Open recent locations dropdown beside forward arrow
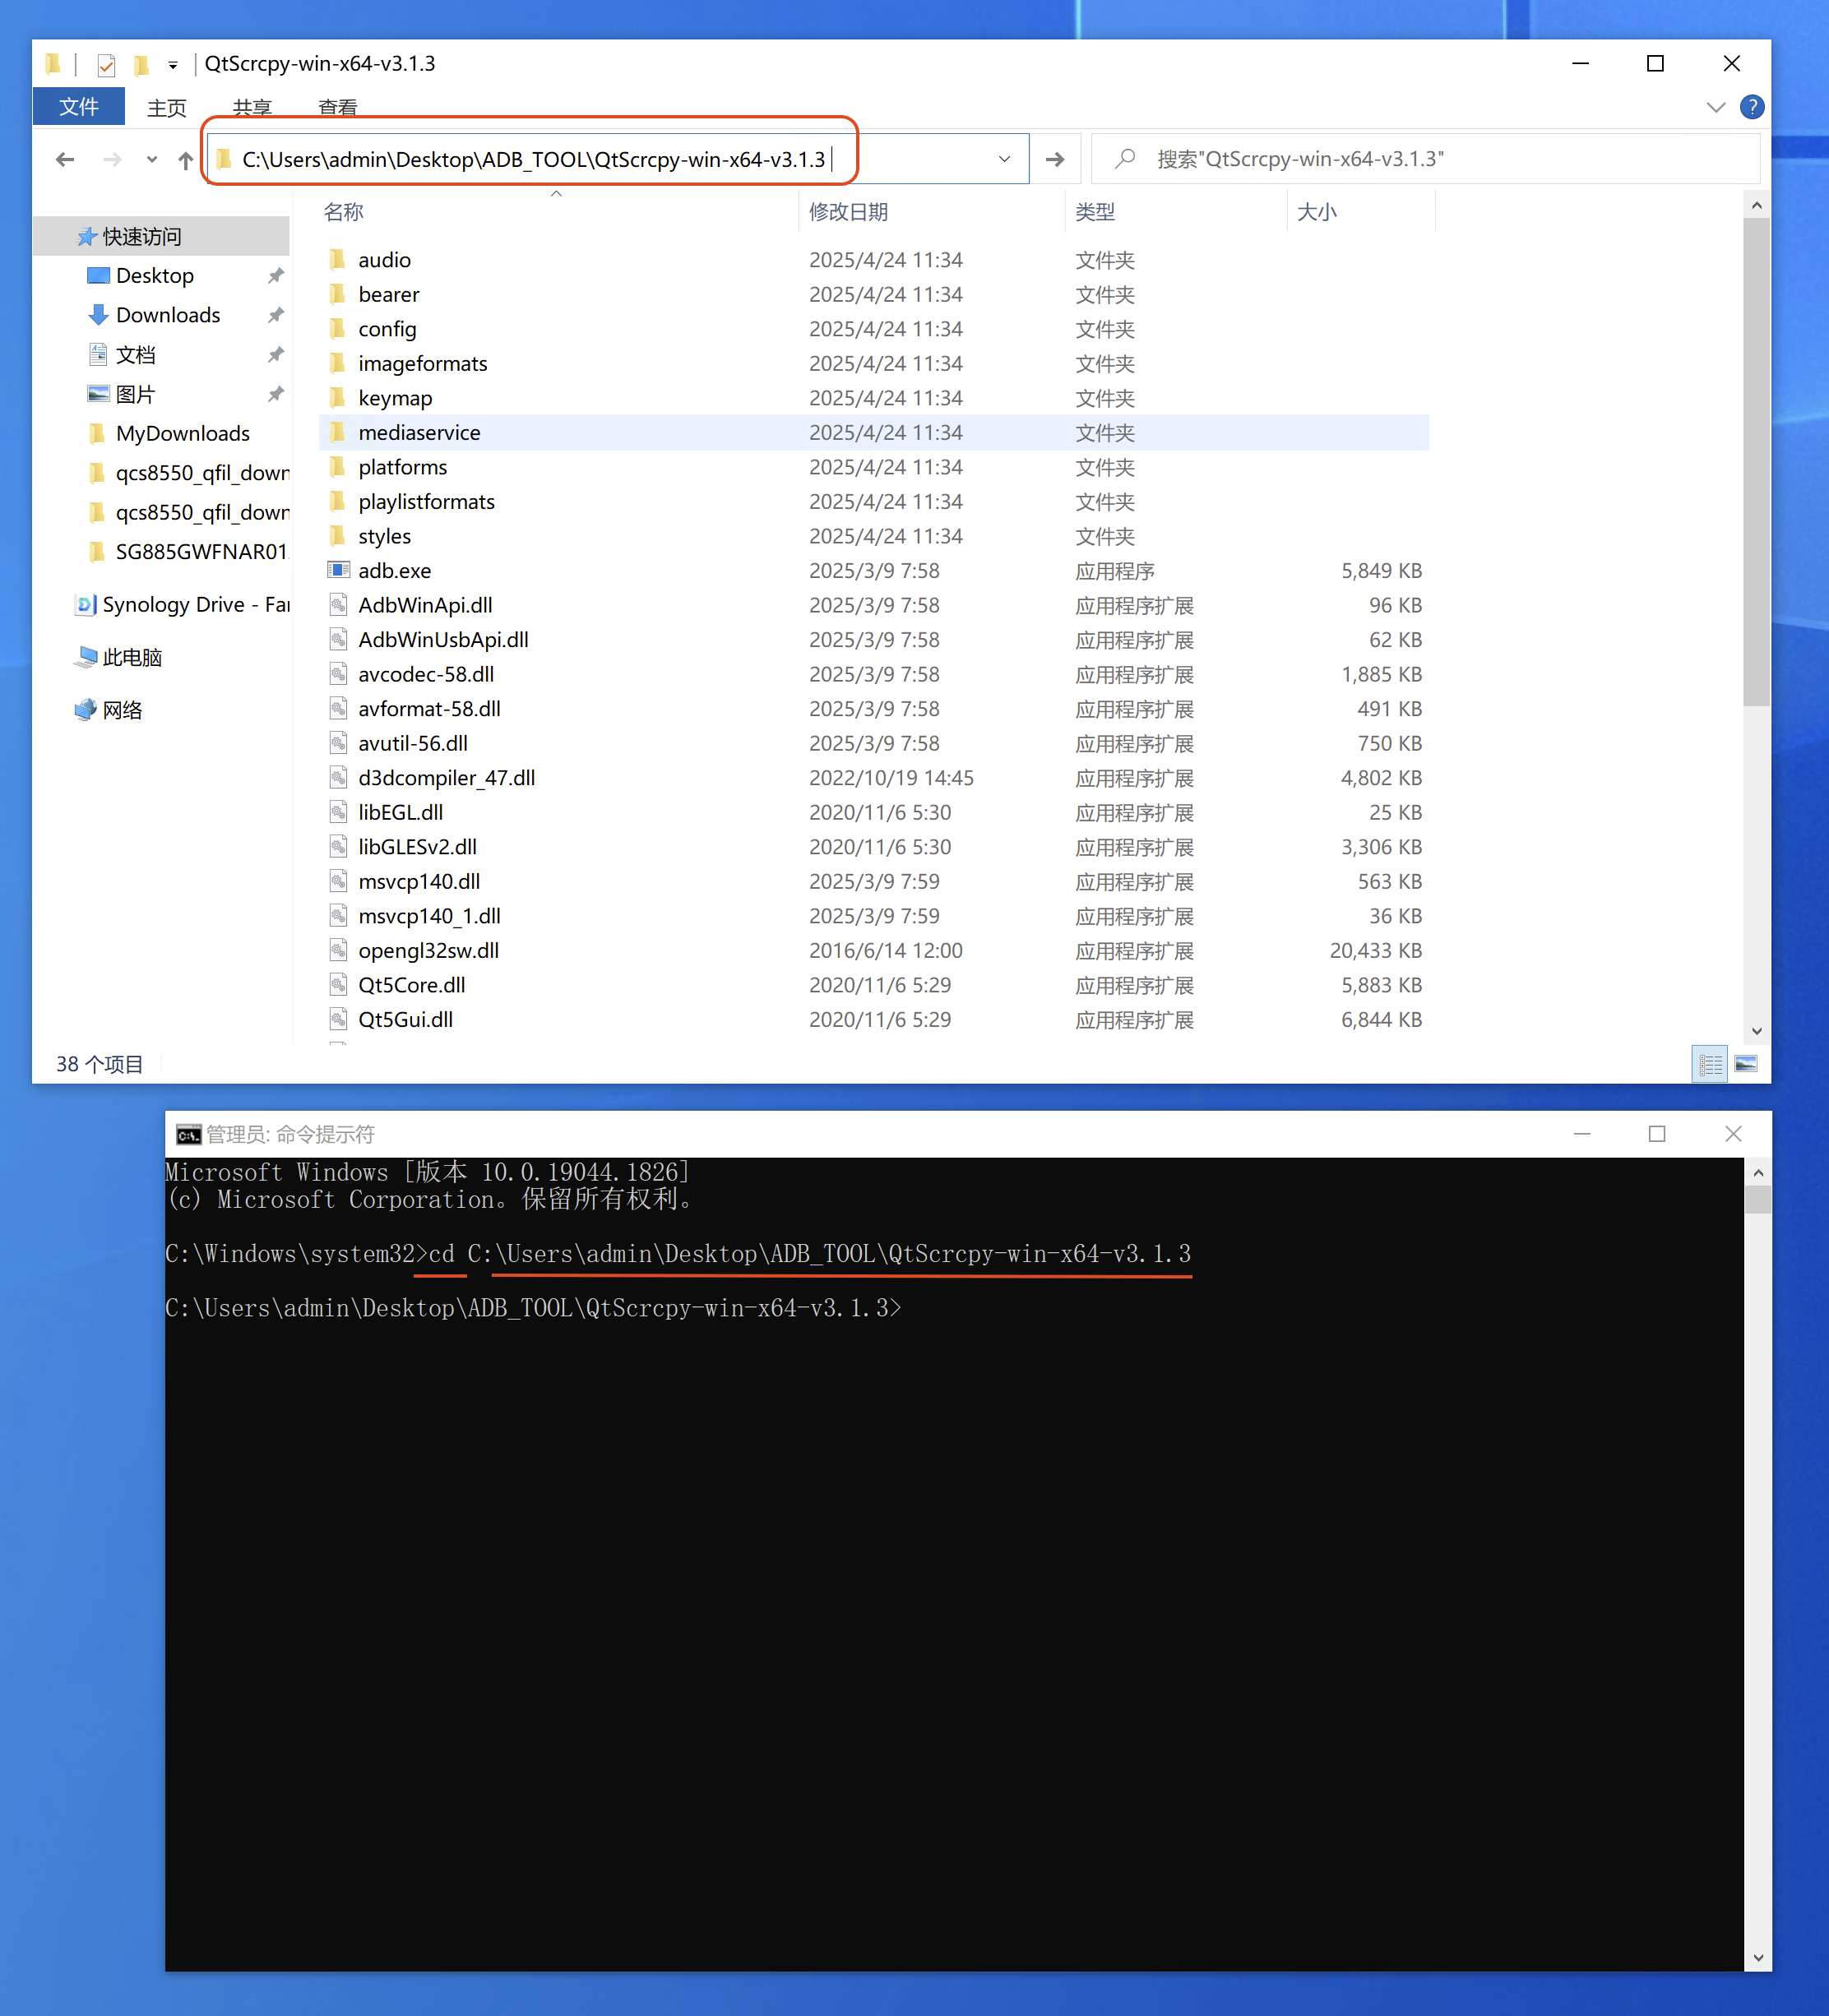The image size is (1829, 2016). [151, 160]
